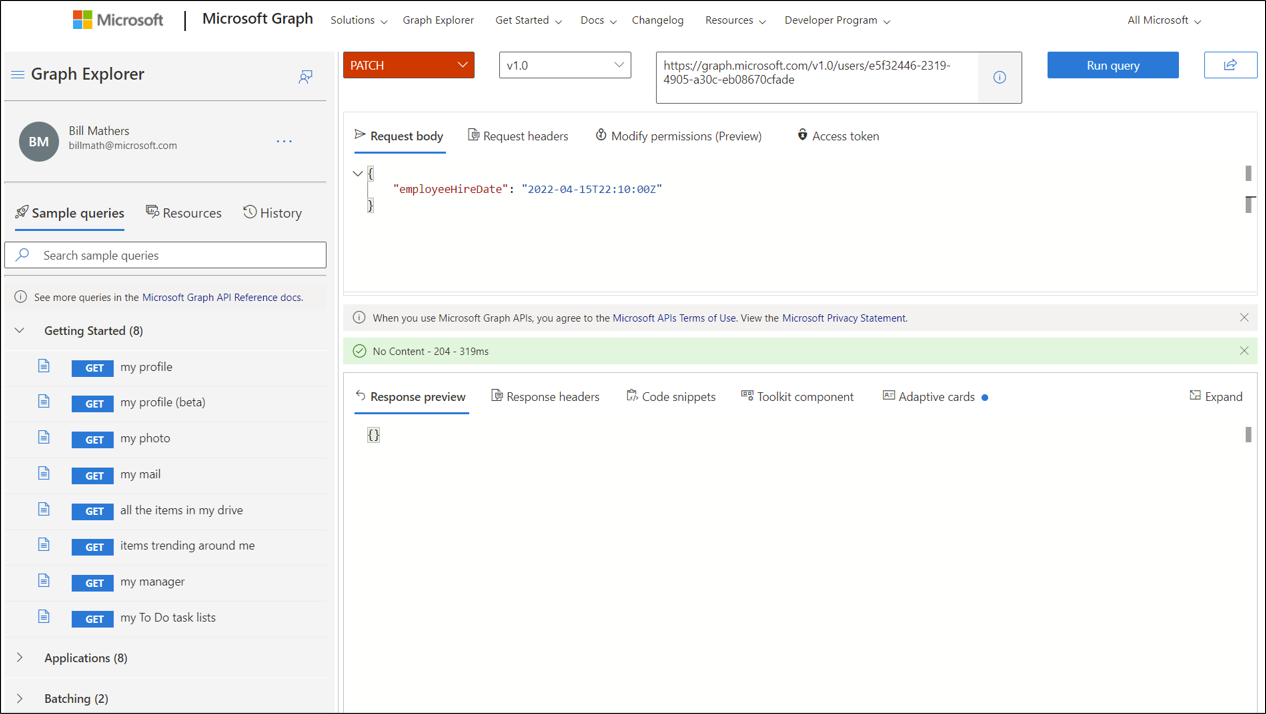Click the feedback icon beside Graph Explorer title

coord(305,77)
